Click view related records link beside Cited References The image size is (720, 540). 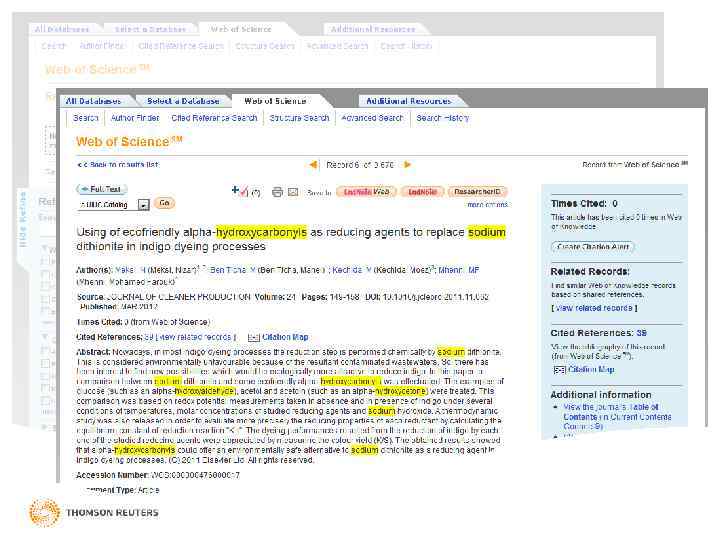click(x=197, y=338)
